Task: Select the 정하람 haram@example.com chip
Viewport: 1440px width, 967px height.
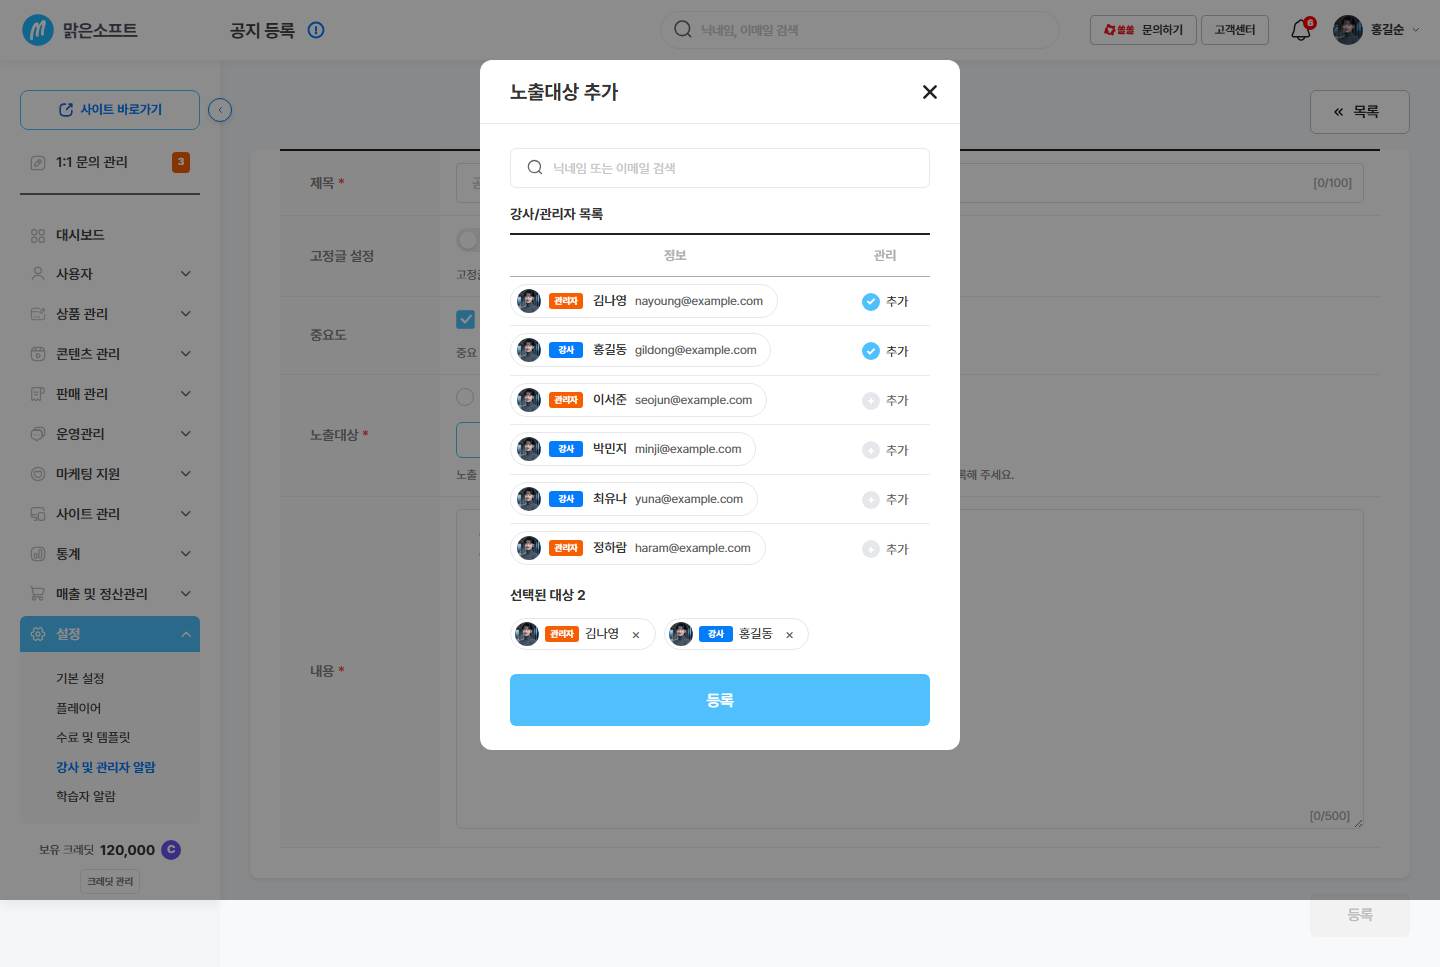Action: (638, 548)
